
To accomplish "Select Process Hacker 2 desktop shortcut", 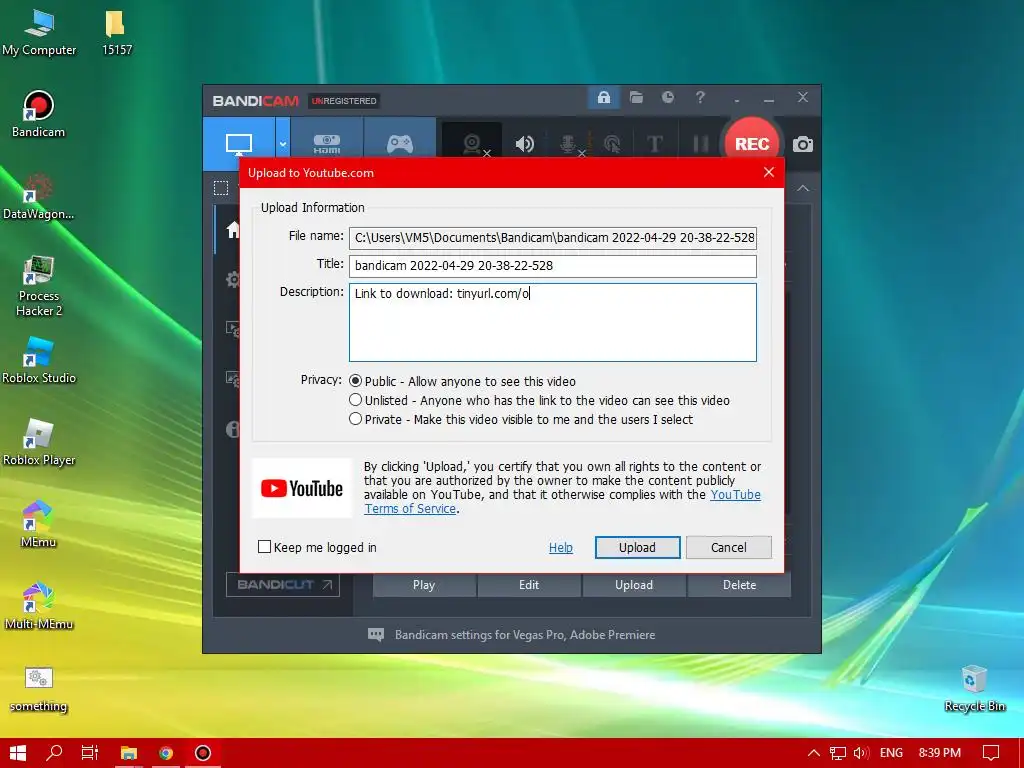I will click(39, 286).
